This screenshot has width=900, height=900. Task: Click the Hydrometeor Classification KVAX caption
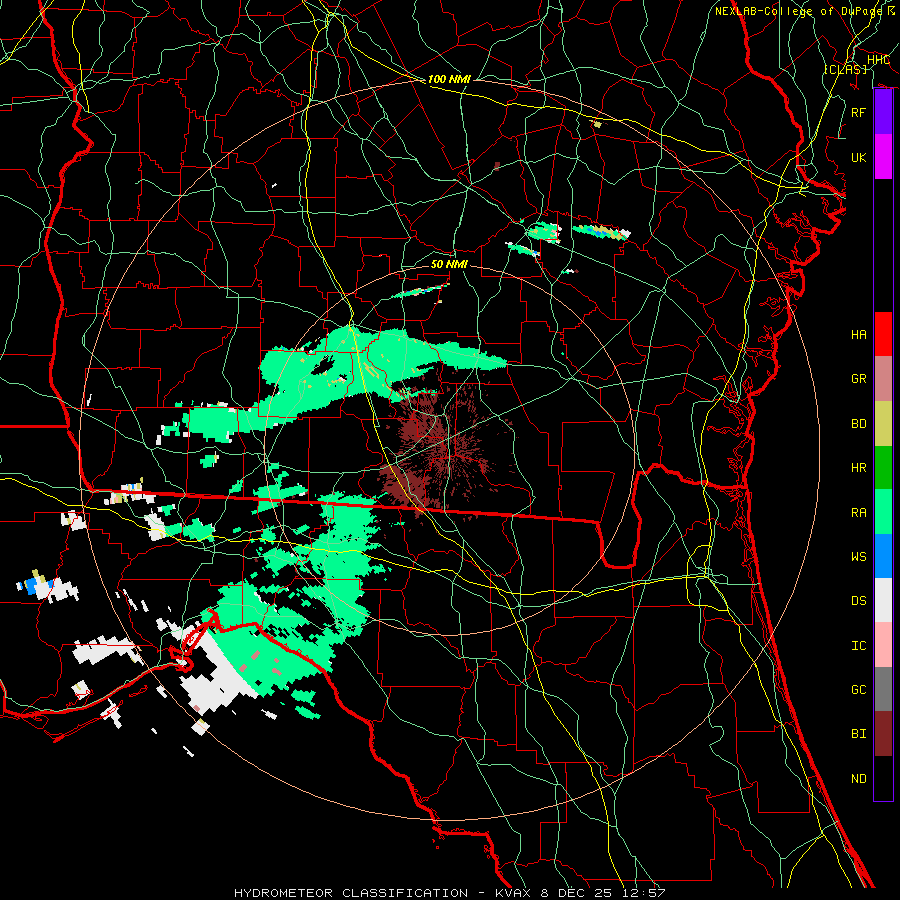(449, 893)
